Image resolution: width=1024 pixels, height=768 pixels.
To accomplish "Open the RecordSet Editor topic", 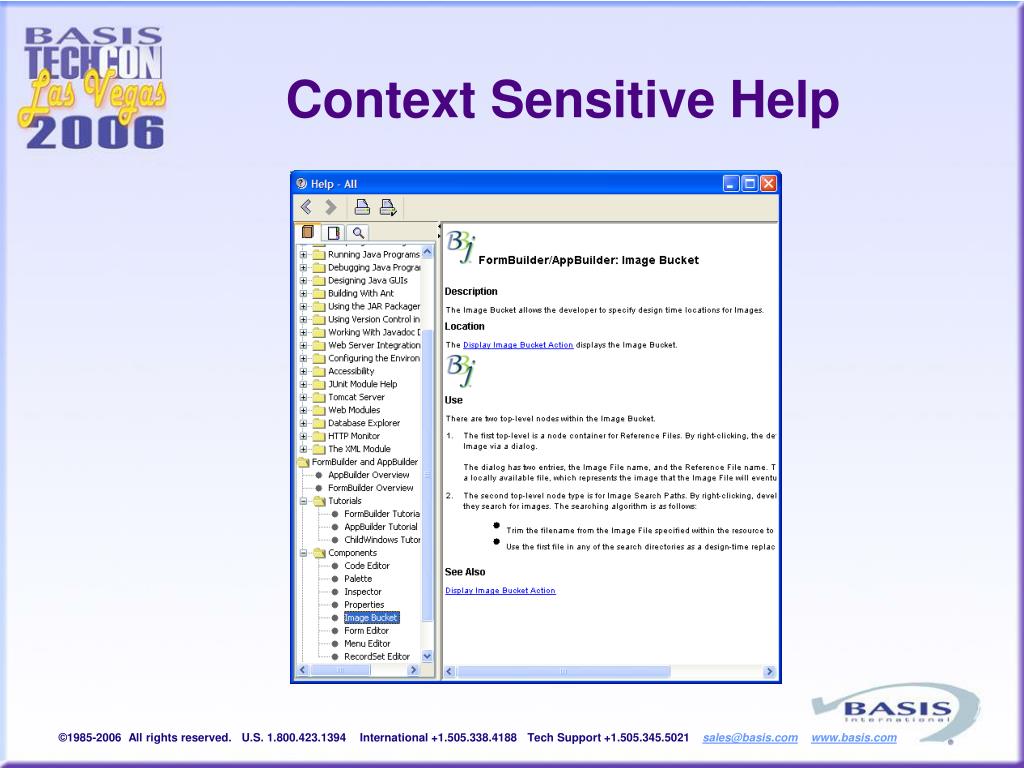I will 377,657.
